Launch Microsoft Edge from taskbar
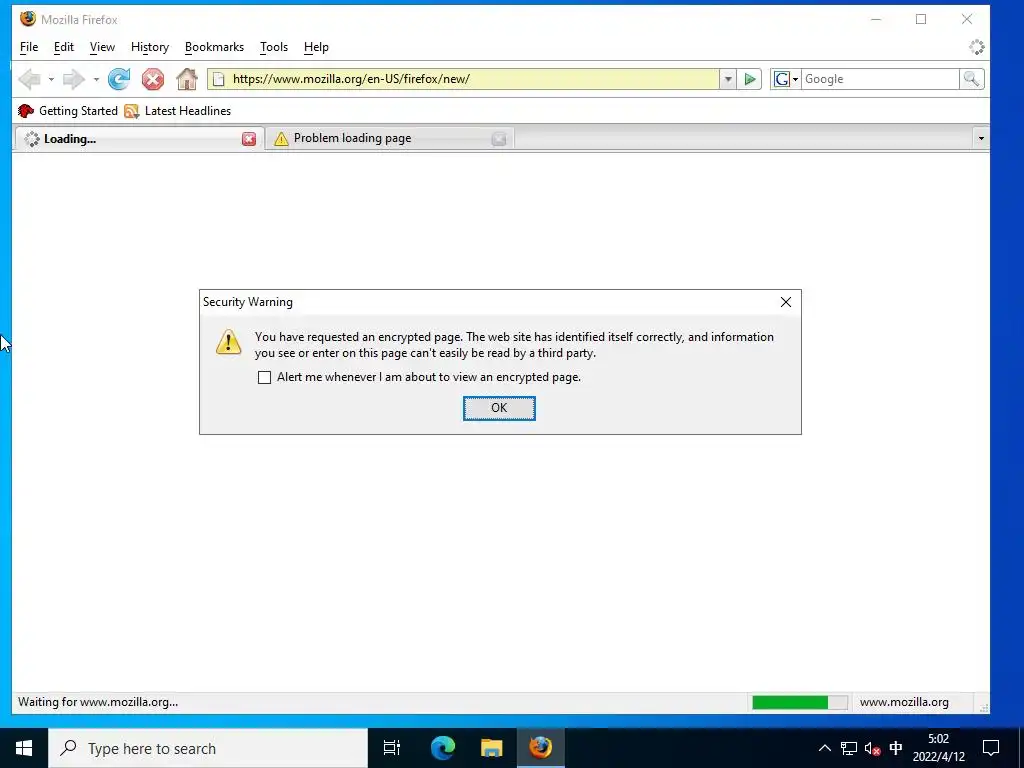Screen dimensions: 1024x768 [442, 748]
